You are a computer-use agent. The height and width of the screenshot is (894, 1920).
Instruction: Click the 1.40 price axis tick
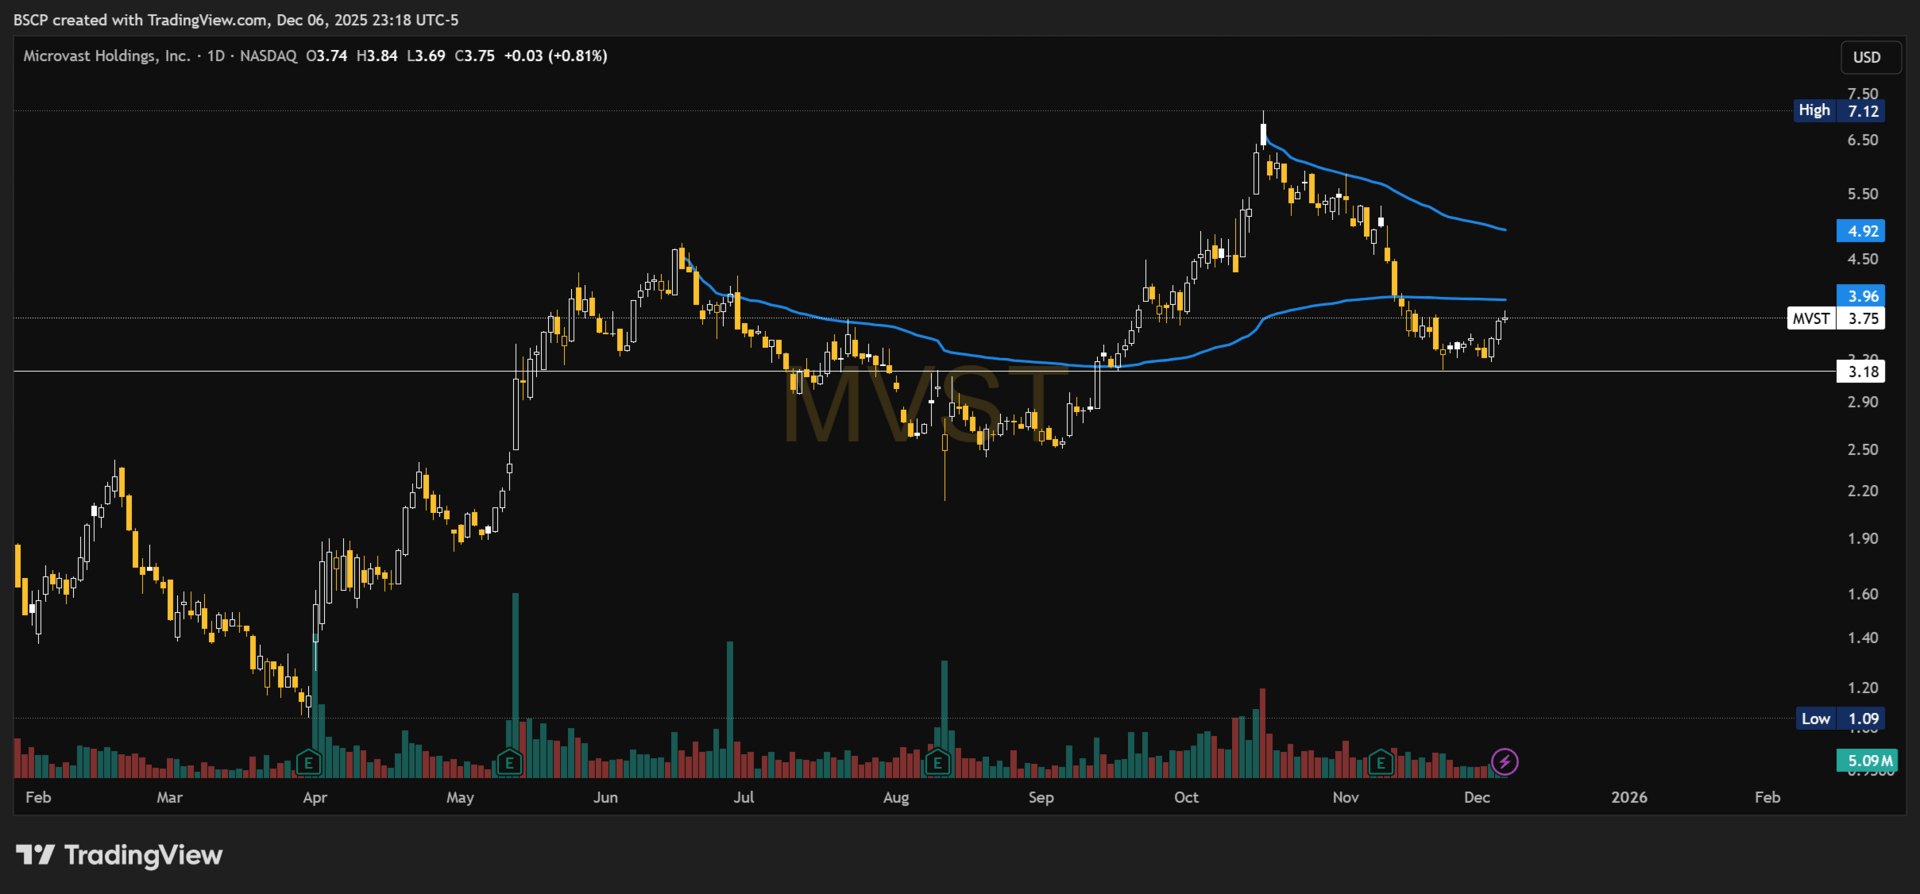1863,638
